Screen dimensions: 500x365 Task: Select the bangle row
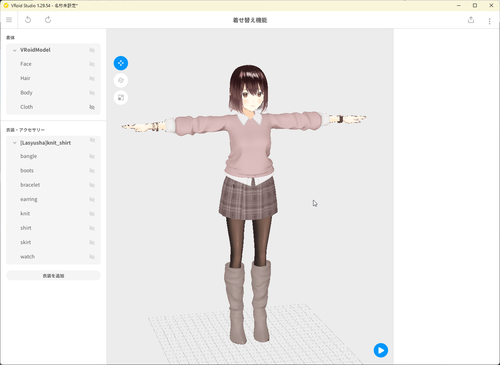(x=53, y=156)
